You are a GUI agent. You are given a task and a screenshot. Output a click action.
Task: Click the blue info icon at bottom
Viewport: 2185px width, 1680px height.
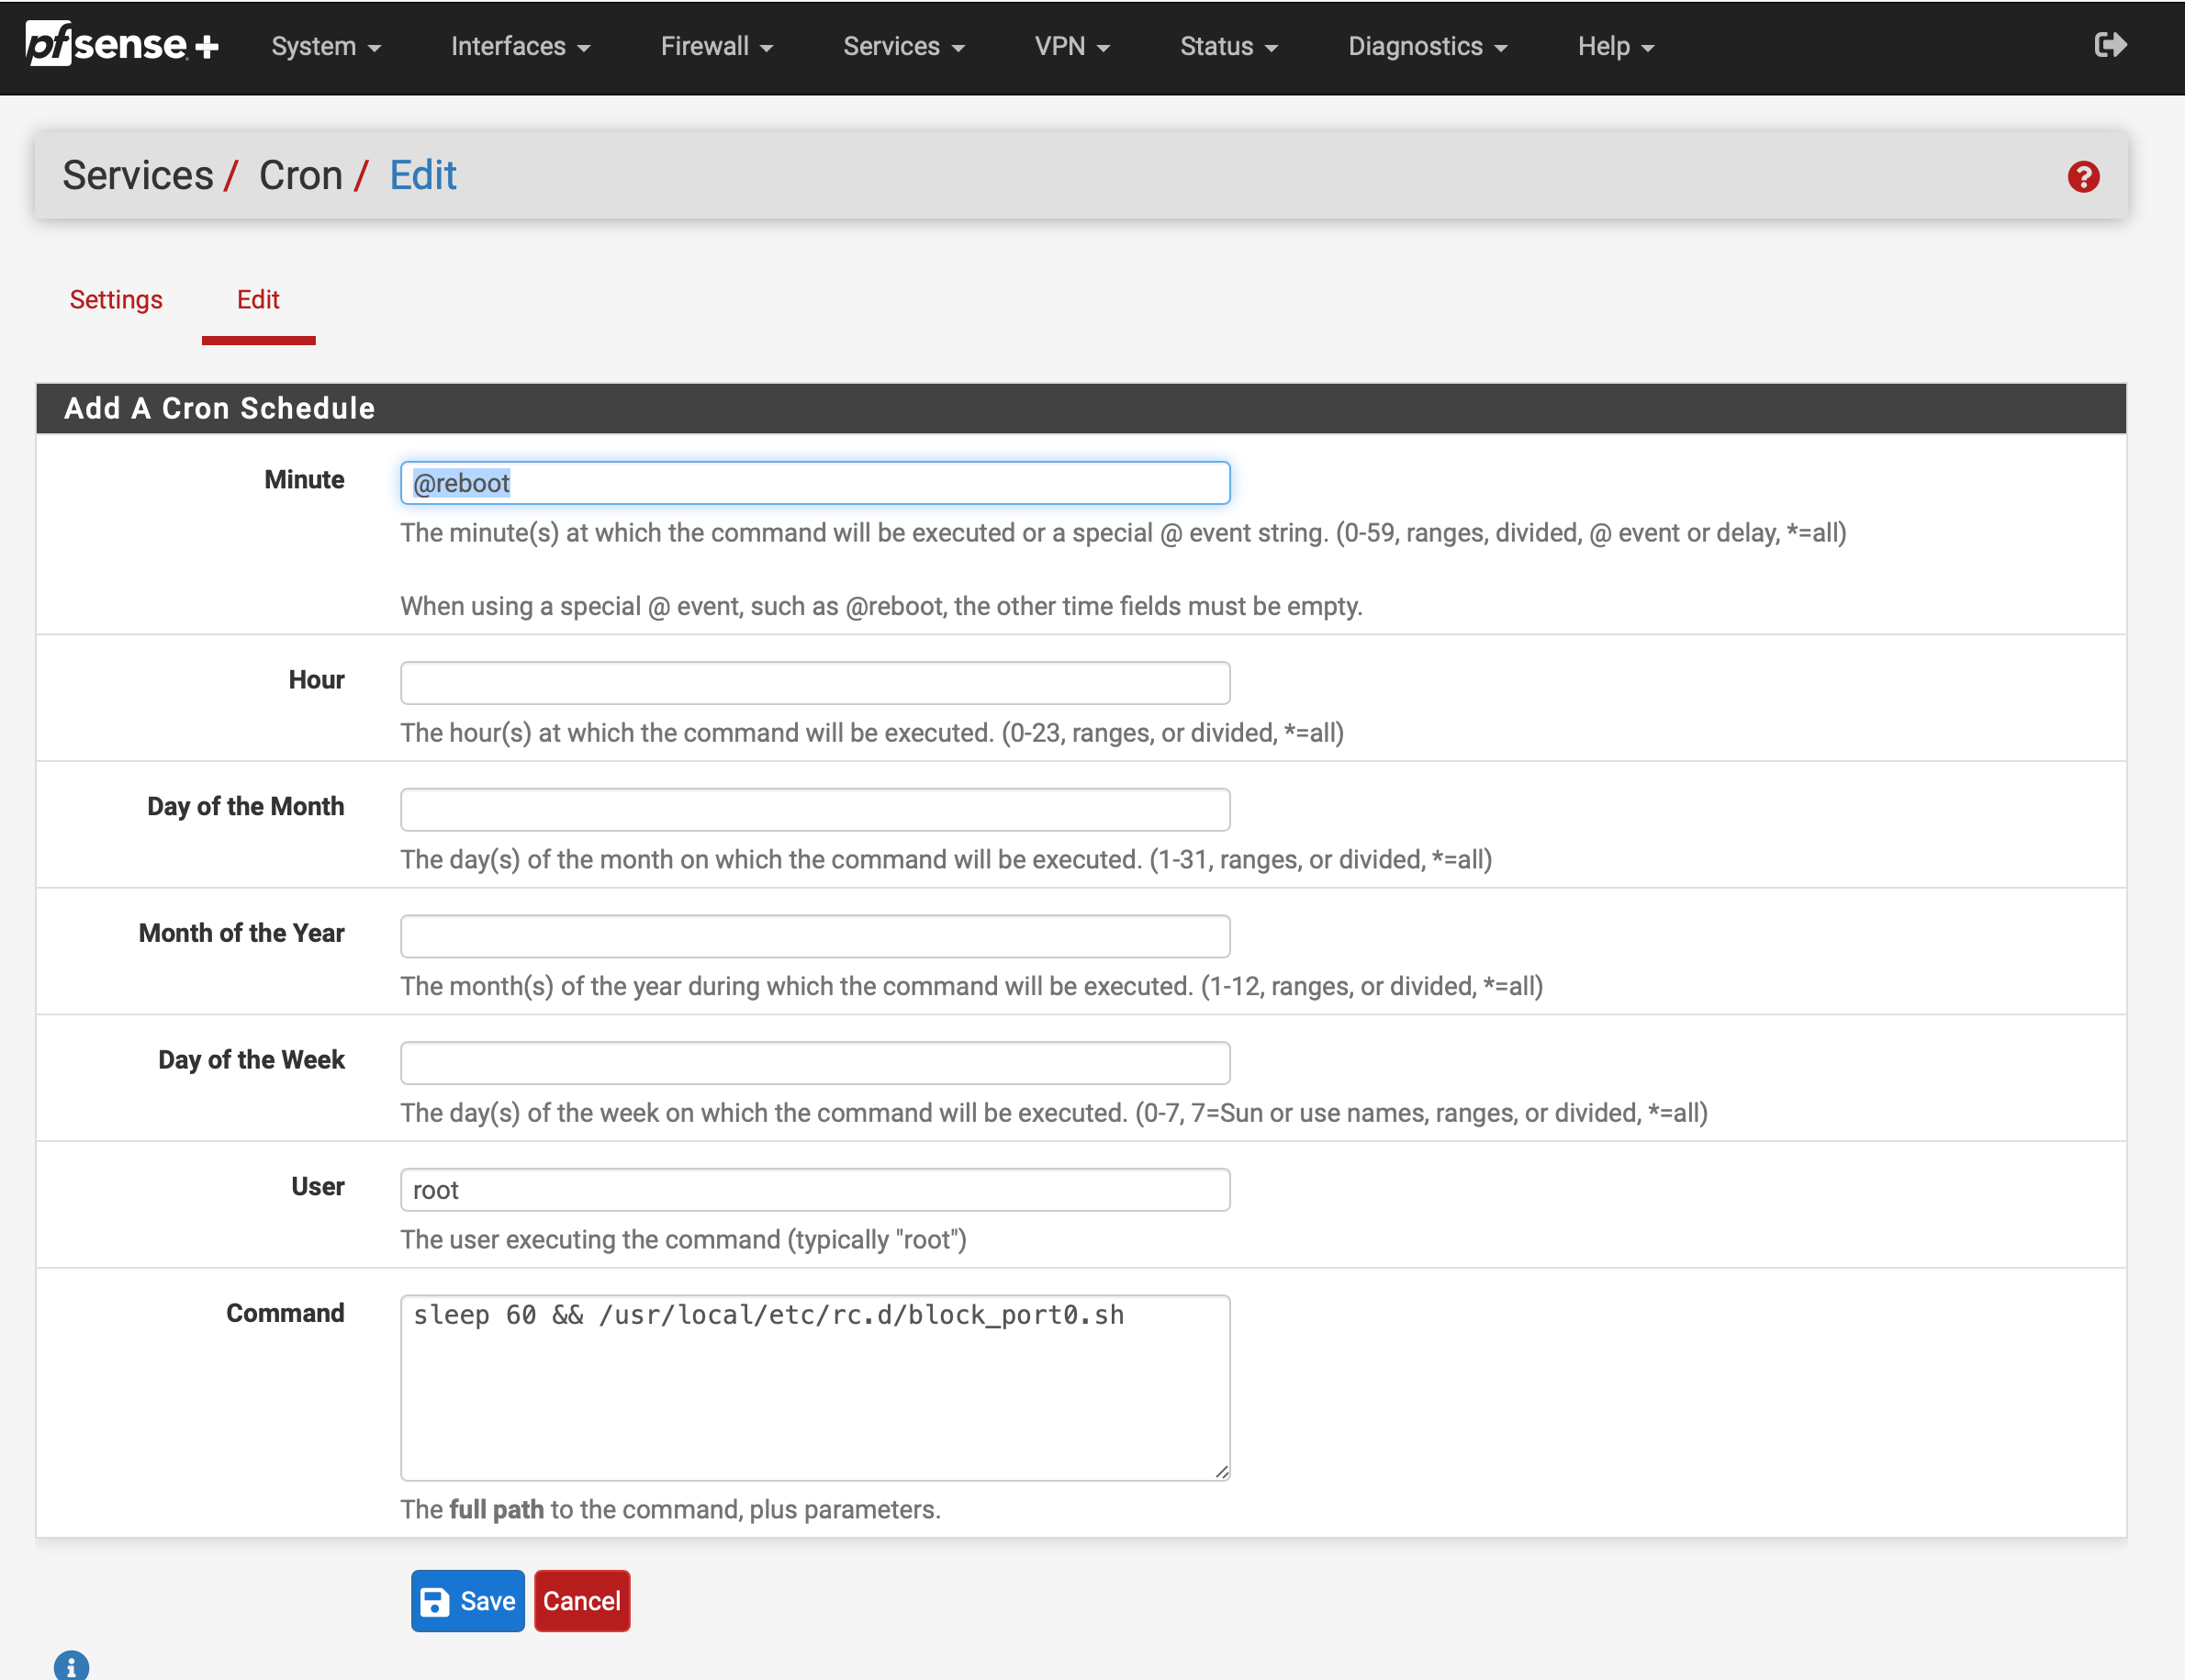point(71,1666)
